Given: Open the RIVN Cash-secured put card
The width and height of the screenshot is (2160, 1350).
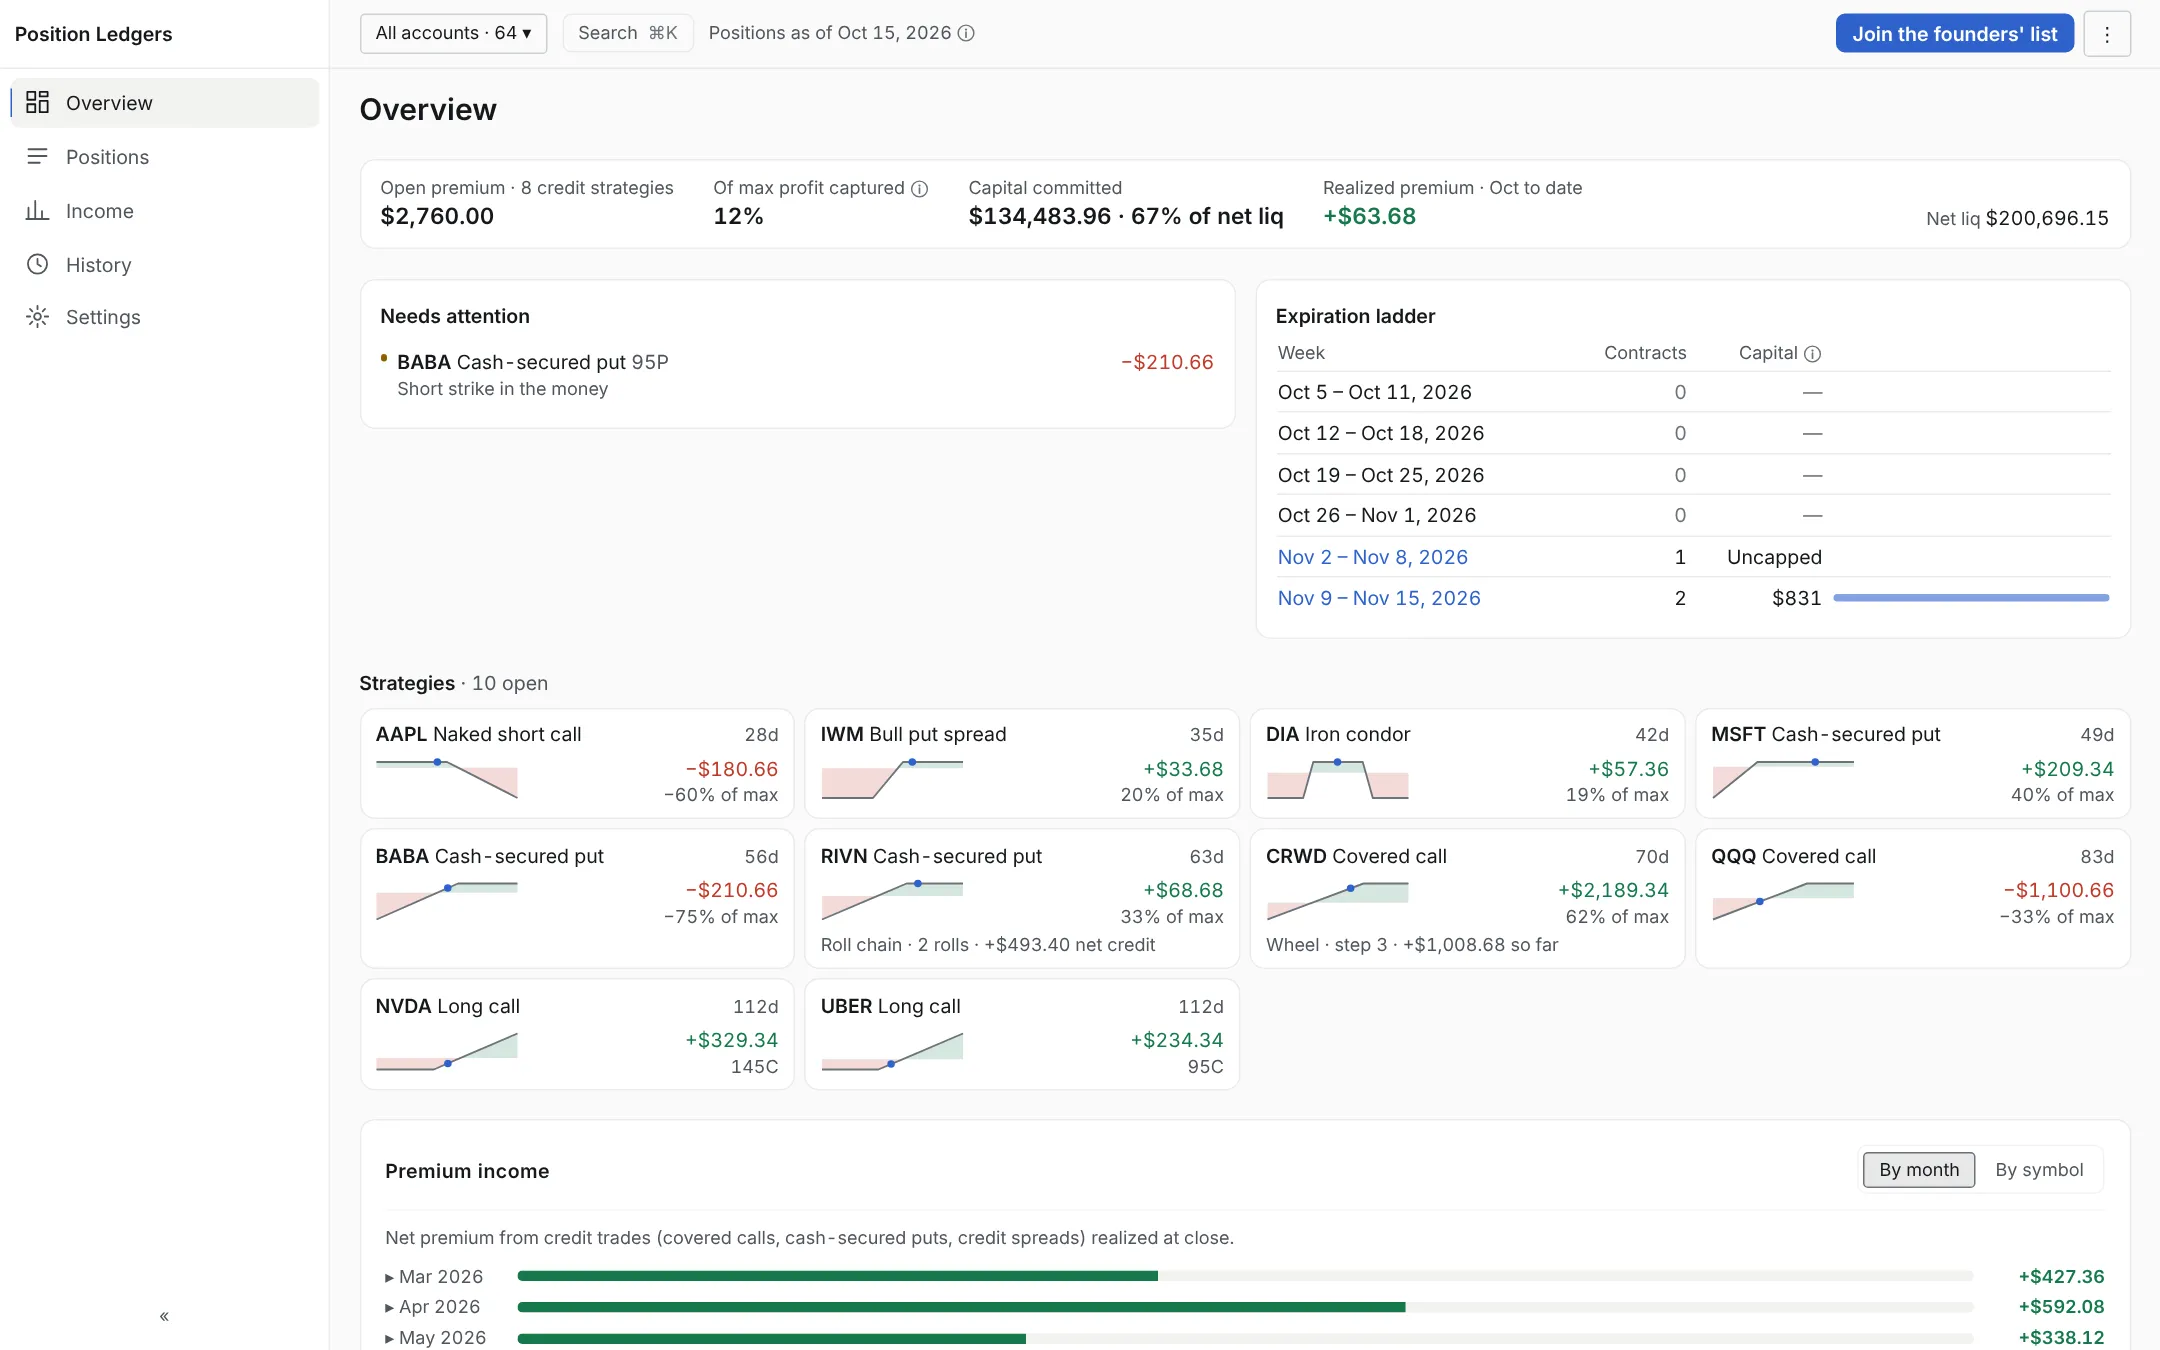Looking at the screenshot, I should (x=1022, y=898).
